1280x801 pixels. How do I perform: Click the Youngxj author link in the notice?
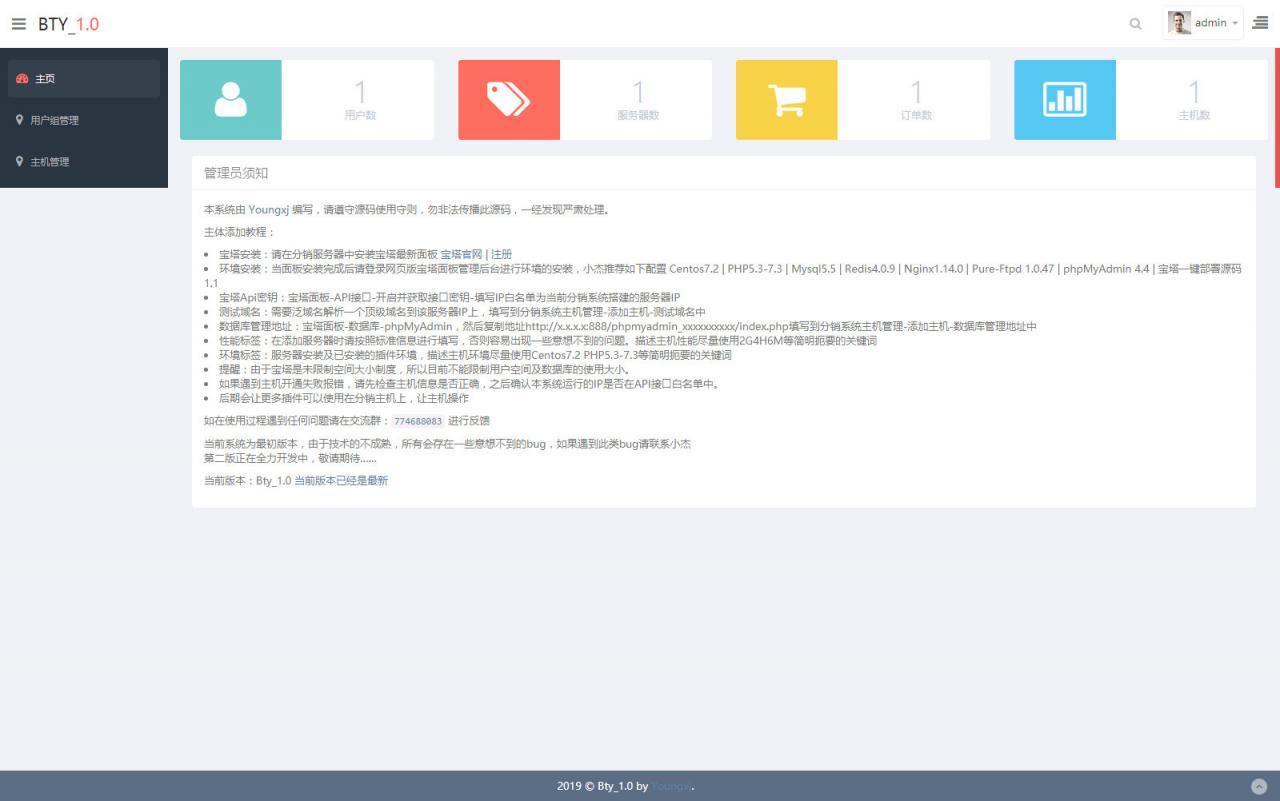[x=268, y=209]
